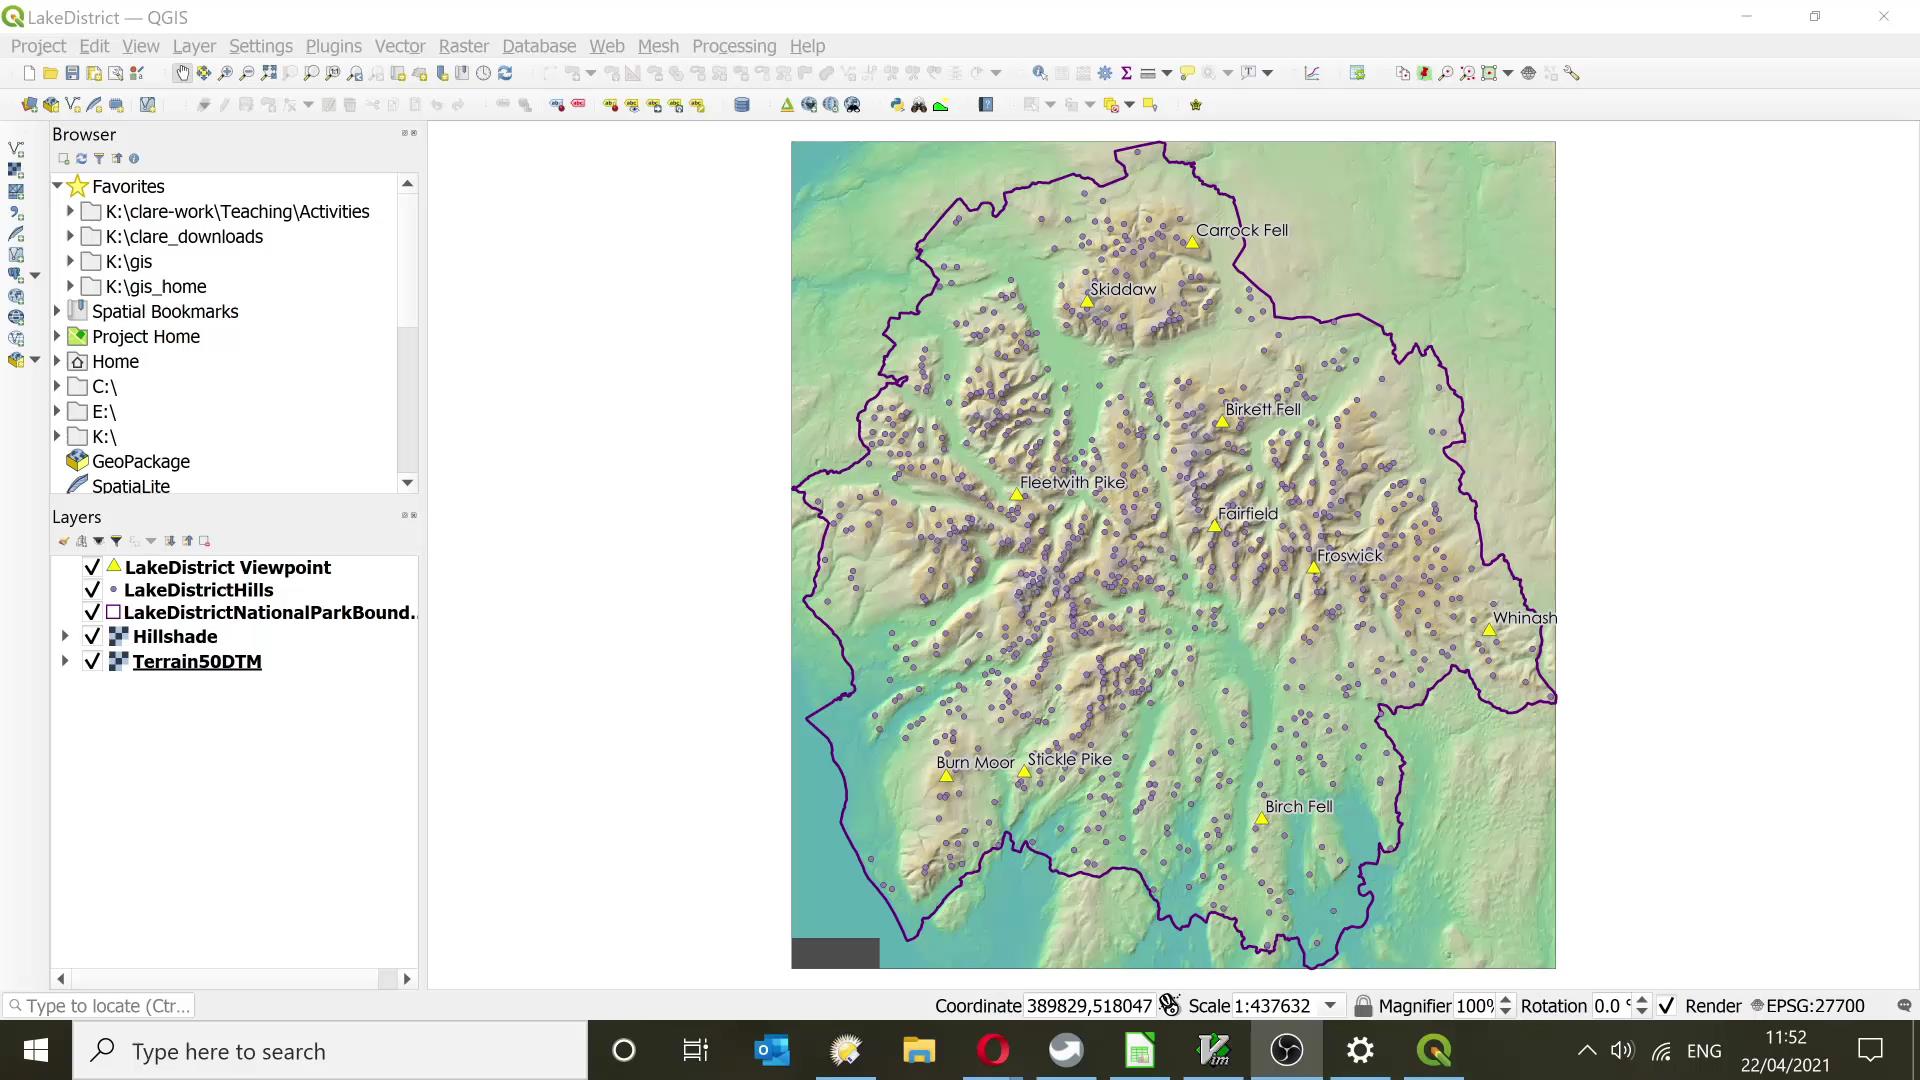Hide the LakeDistrictHills layer
The width and height of the screenshot is (1920, 1080).
92,590
